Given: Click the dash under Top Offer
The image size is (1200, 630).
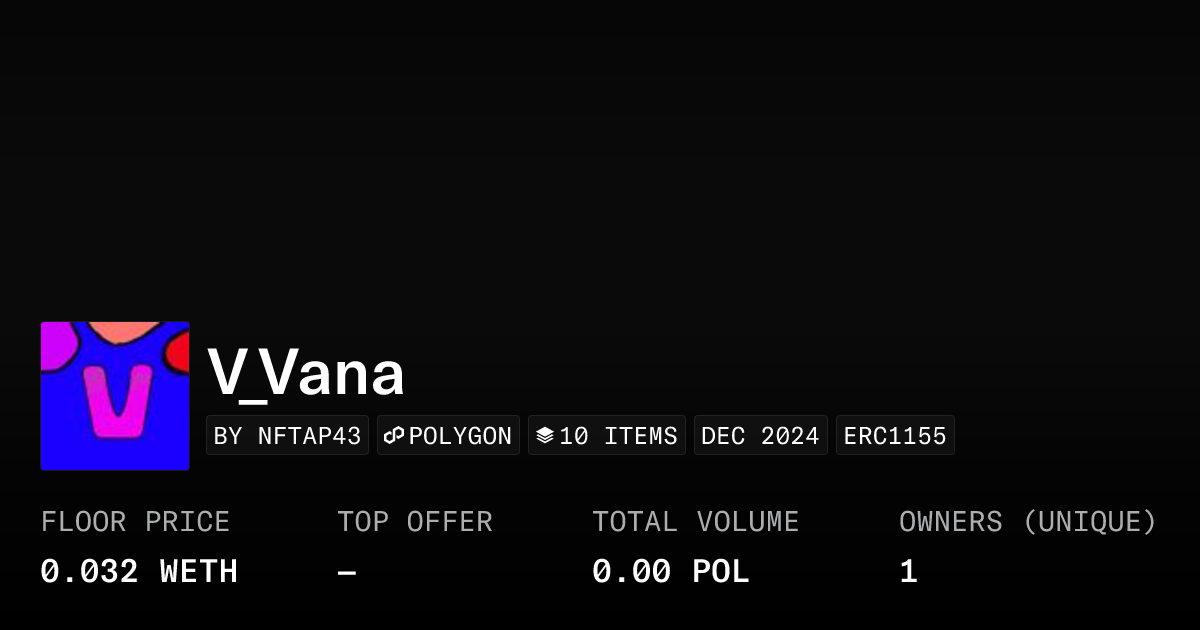Looking at the screenshot, I should (347, 572).
